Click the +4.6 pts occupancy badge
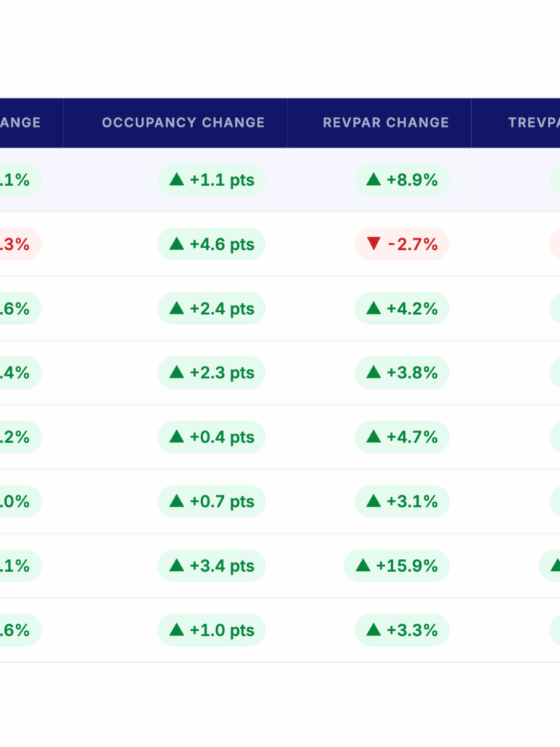This screenshot has height=747, width=560. click(212, 244)
